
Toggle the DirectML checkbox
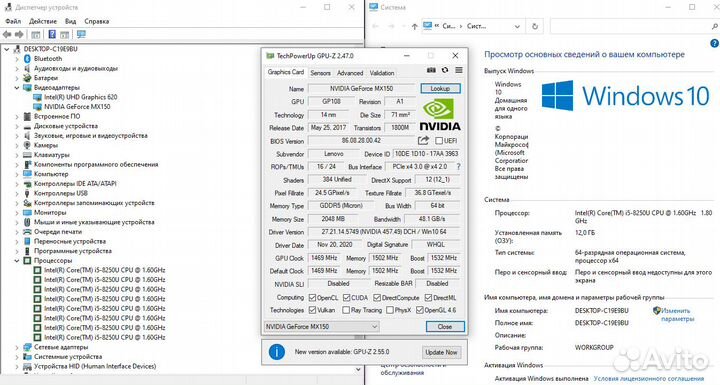point(428,298)
